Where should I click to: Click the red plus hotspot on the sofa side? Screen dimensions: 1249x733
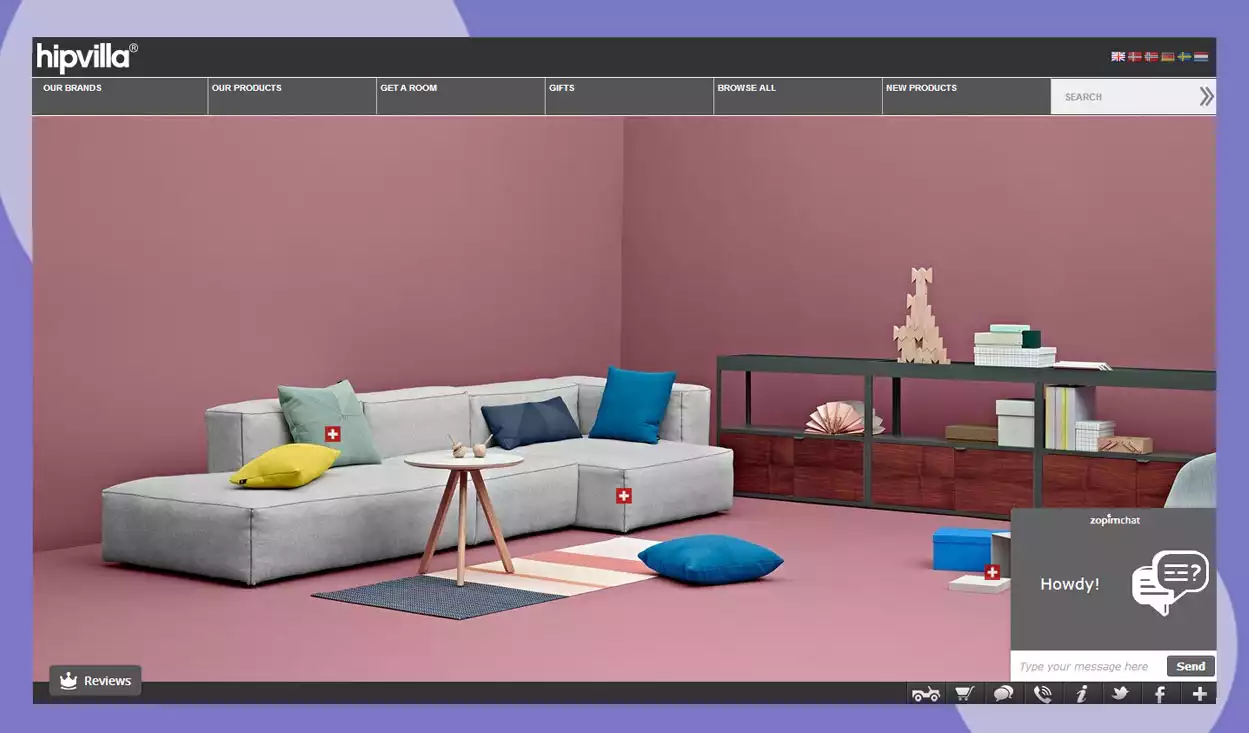[x=624, y=496]
